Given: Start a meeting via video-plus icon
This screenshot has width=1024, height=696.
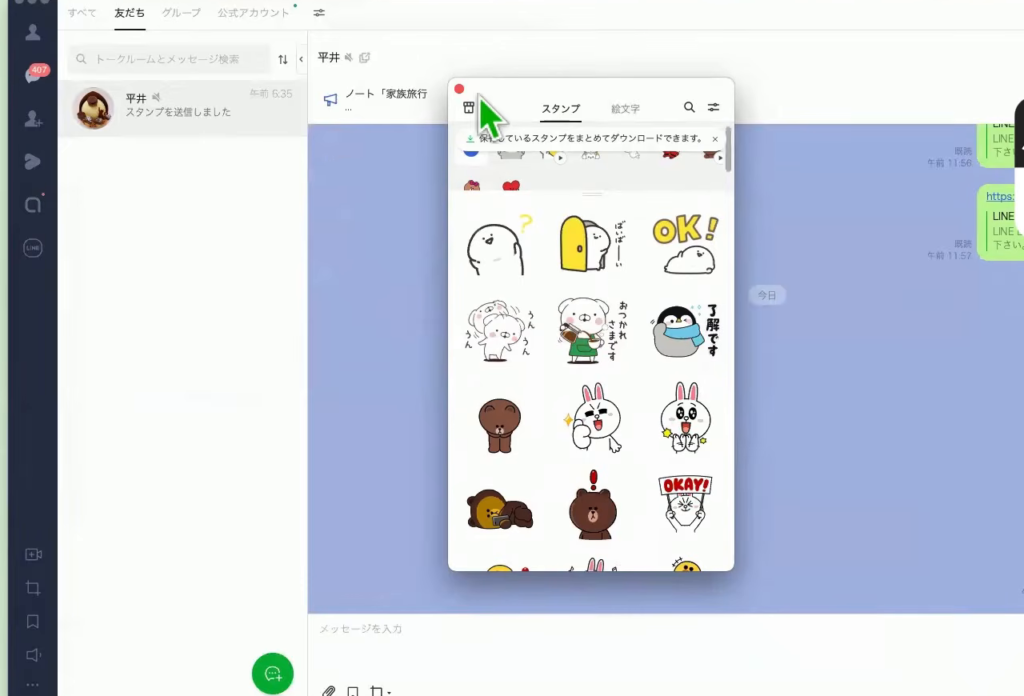Looking at the screenshot, I should coord(33,554).
